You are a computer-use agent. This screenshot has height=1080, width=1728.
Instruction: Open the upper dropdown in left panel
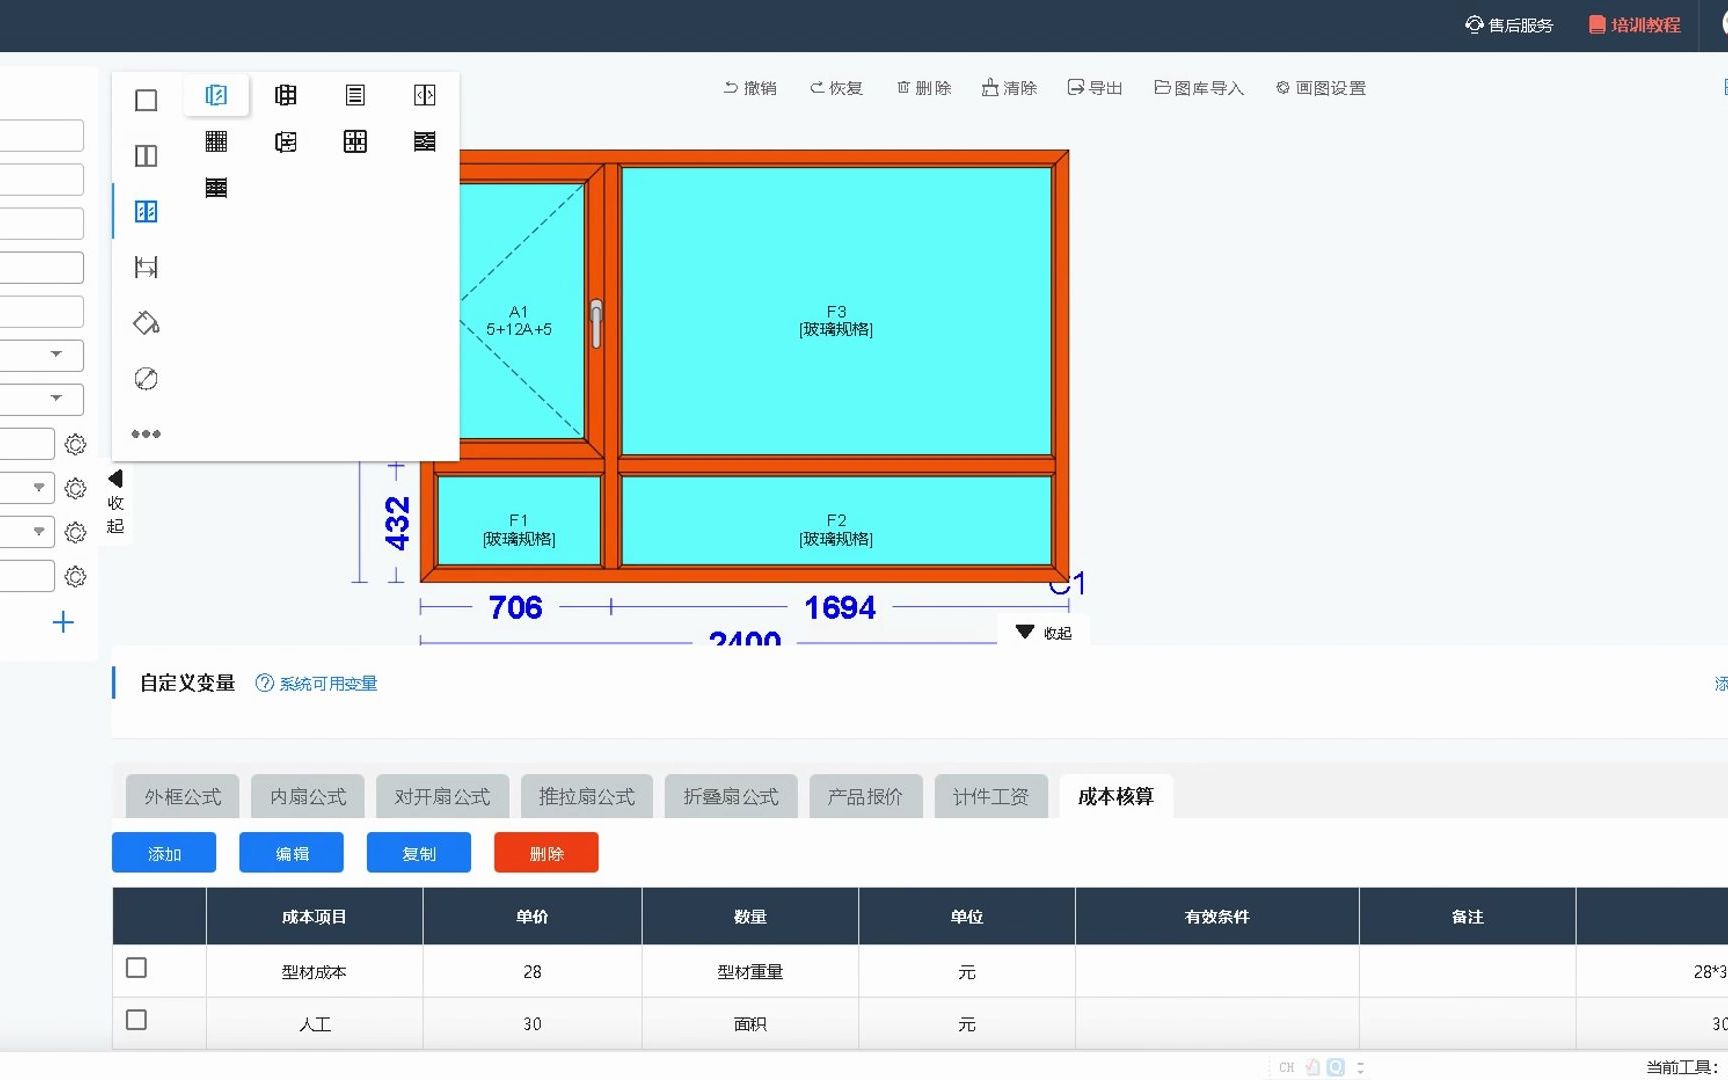click(42, 355)
